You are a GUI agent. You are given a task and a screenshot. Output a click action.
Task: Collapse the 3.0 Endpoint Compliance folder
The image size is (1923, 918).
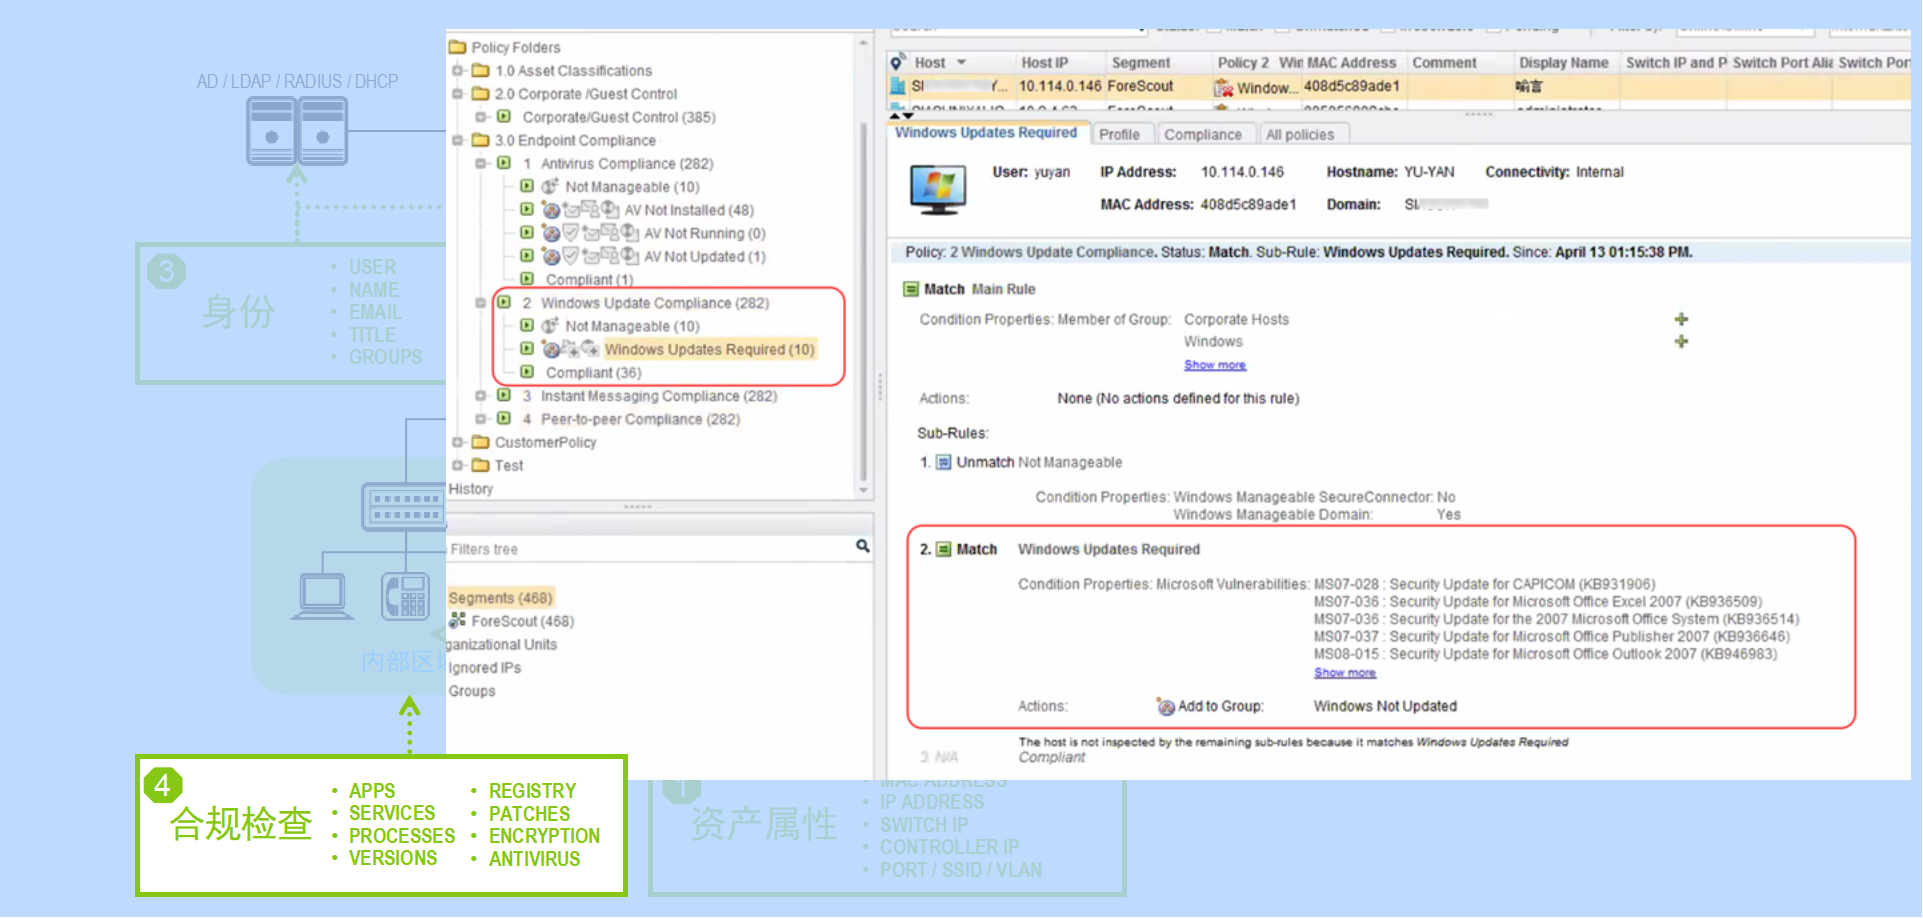(458, 140)
